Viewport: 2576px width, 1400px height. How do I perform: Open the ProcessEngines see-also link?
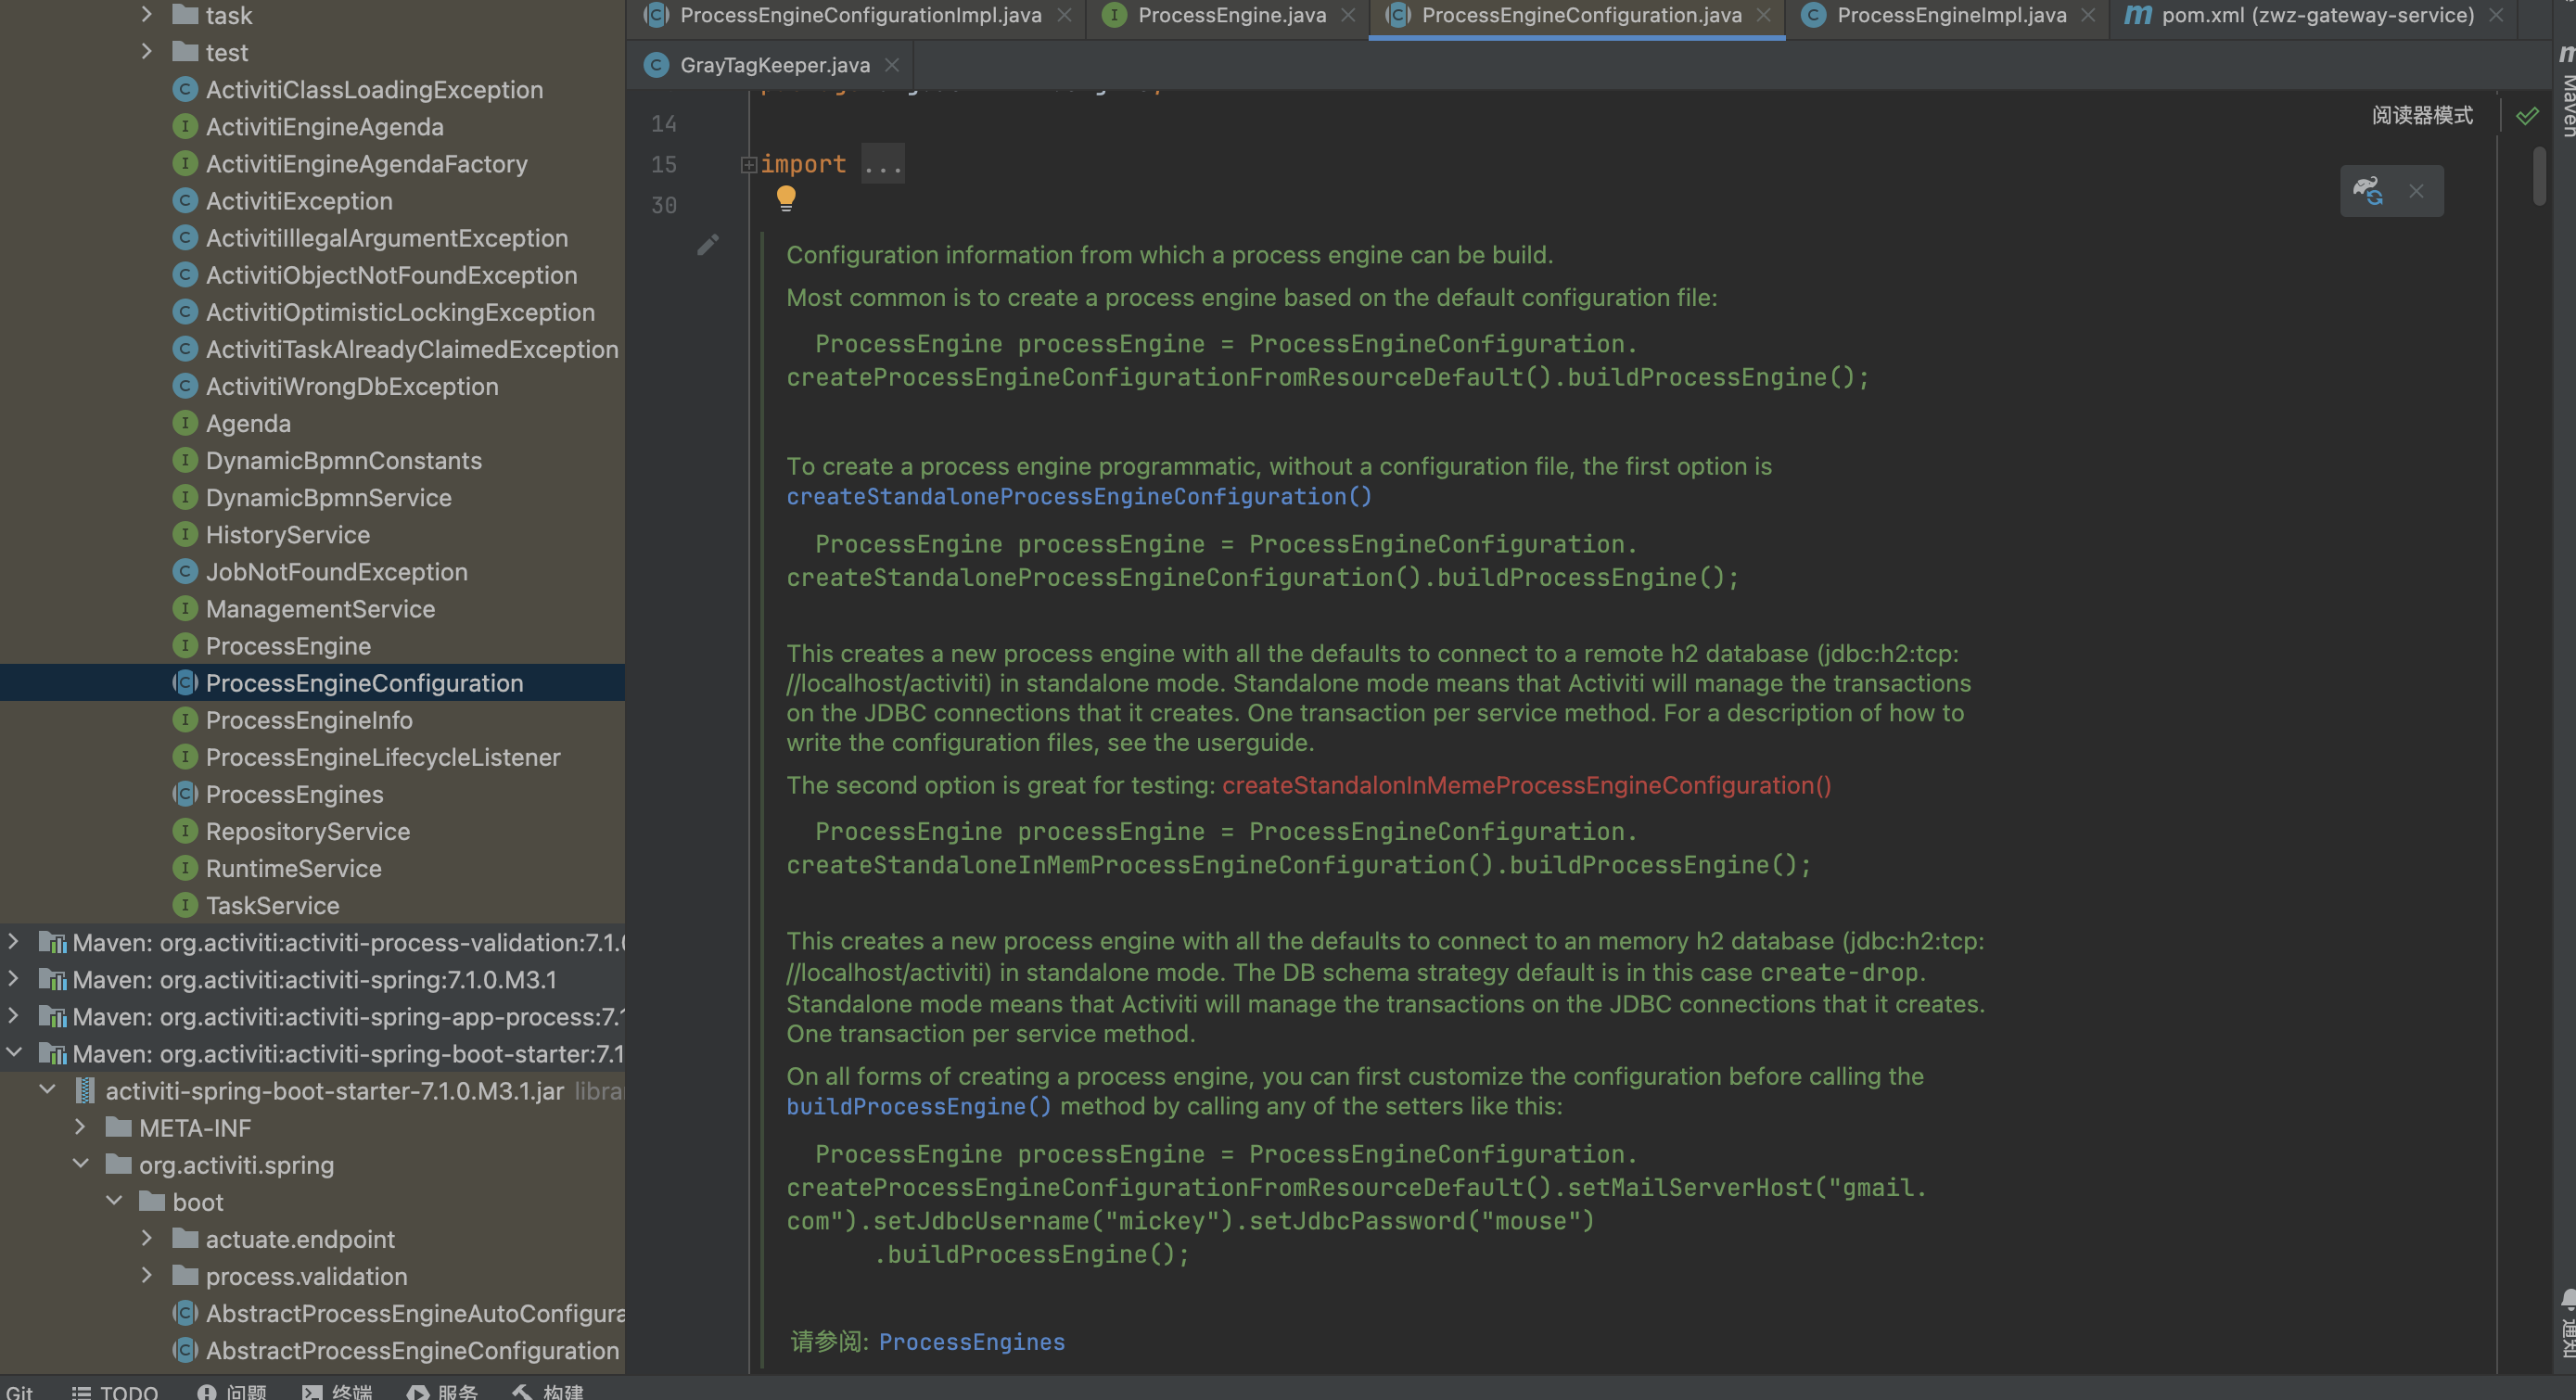click(x=971, y=1342)
